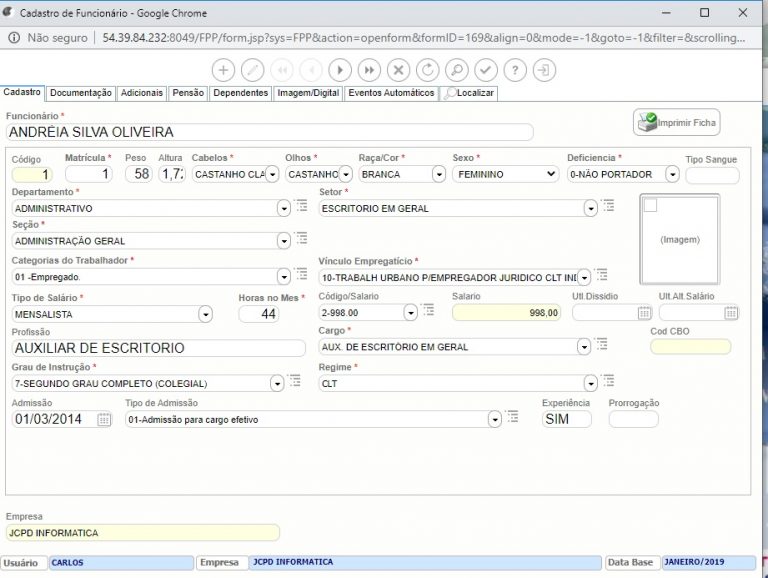Click the help question mark icon

pos(514,70)
